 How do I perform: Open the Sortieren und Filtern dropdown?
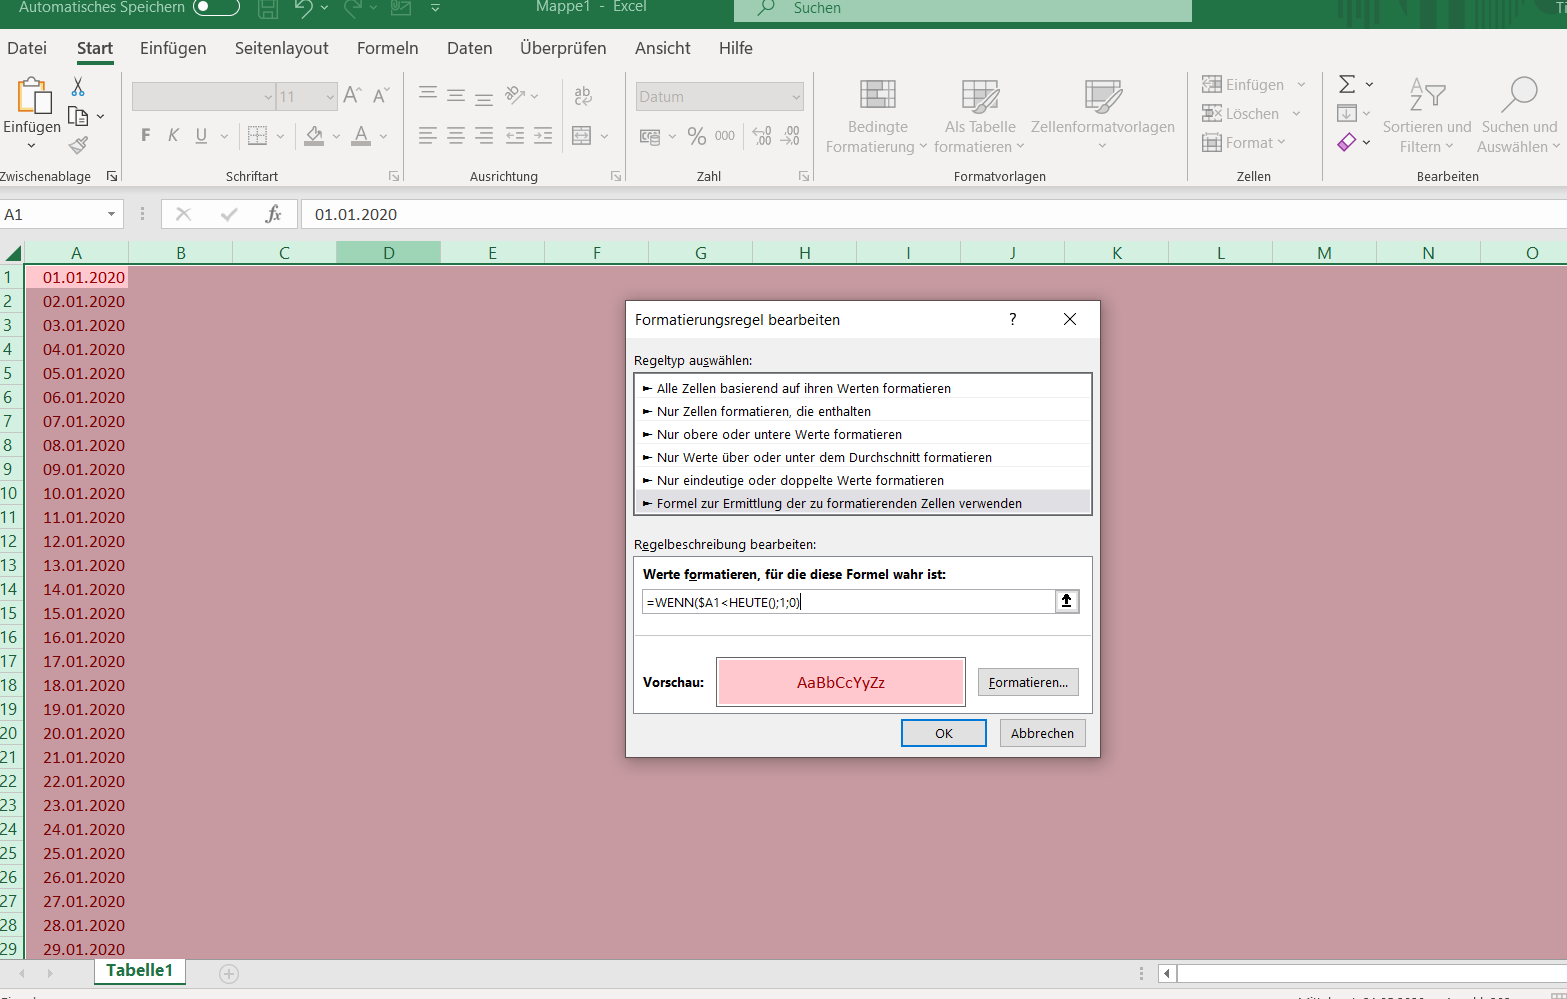(x=1427, y=116)
